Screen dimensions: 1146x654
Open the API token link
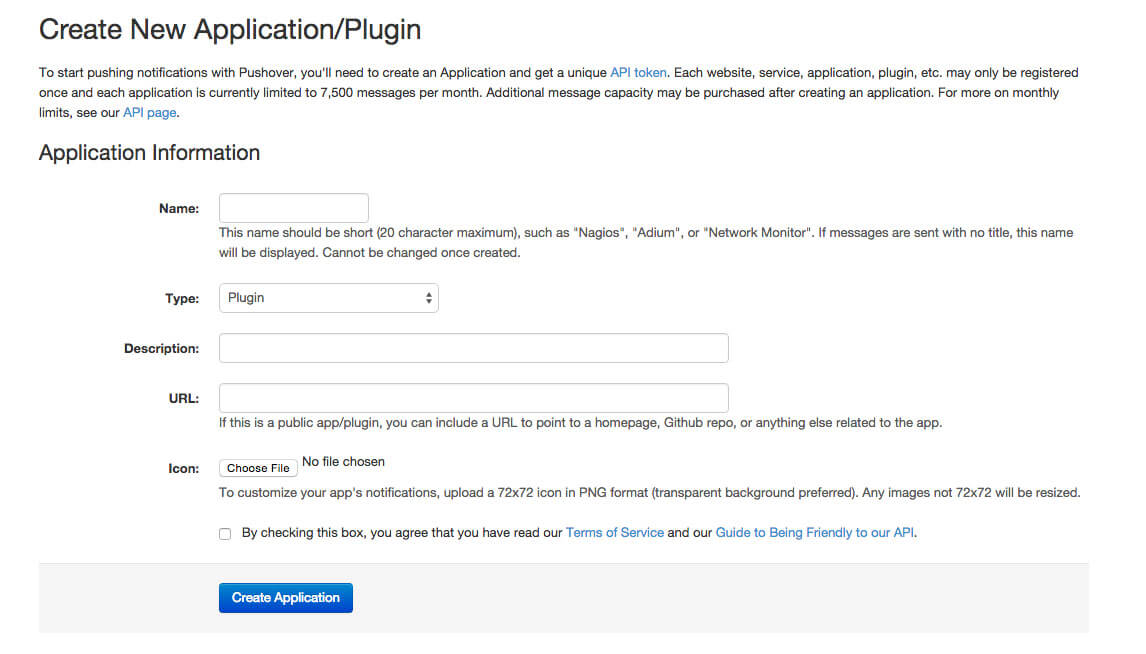pos(638,73)
